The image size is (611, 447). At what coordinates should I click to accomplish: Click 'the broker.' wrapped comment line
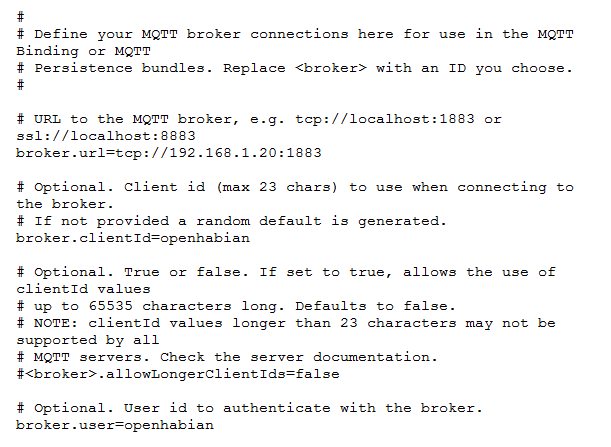coord(65,204)
